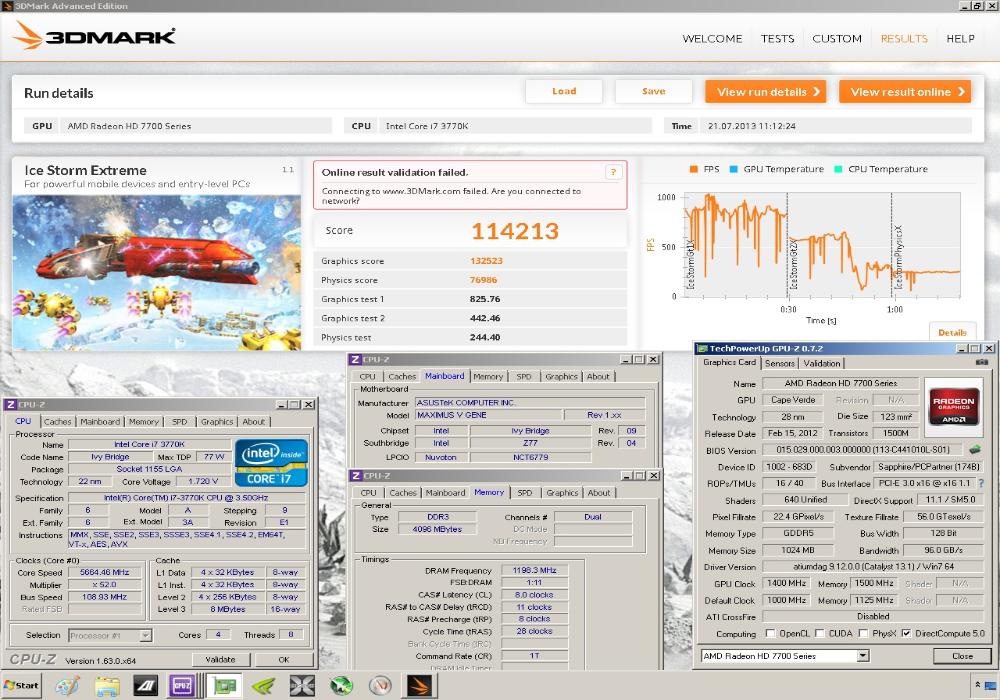Click the CPU-Z Mainboard window title icon
This screenshot has height=700, width=1000.
(x=356, y=360)
